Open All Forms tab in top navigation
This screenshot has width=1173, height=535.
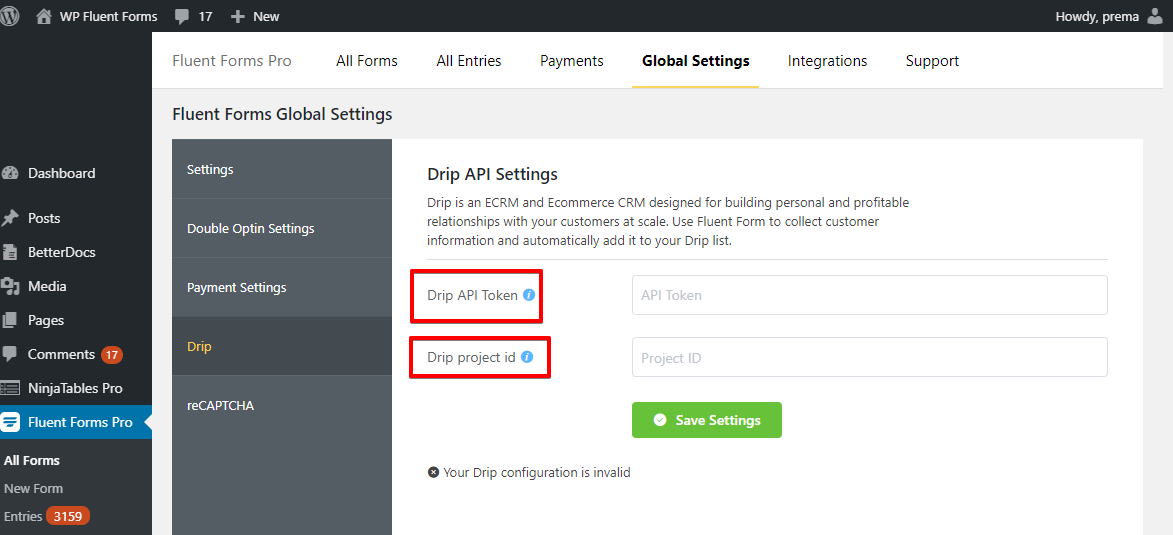coord(367,61)
